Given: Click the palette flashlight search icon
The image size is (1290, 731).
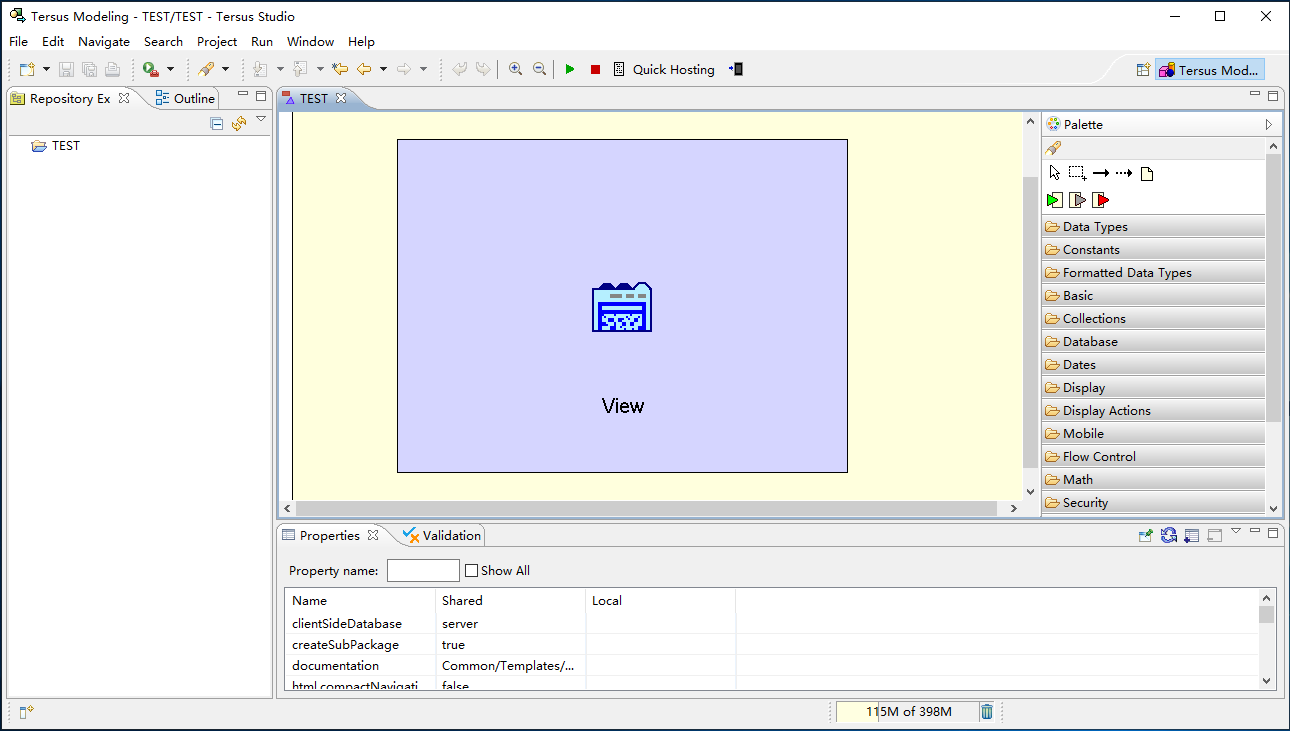Looking at the screenshot, I should (1053, 148).
